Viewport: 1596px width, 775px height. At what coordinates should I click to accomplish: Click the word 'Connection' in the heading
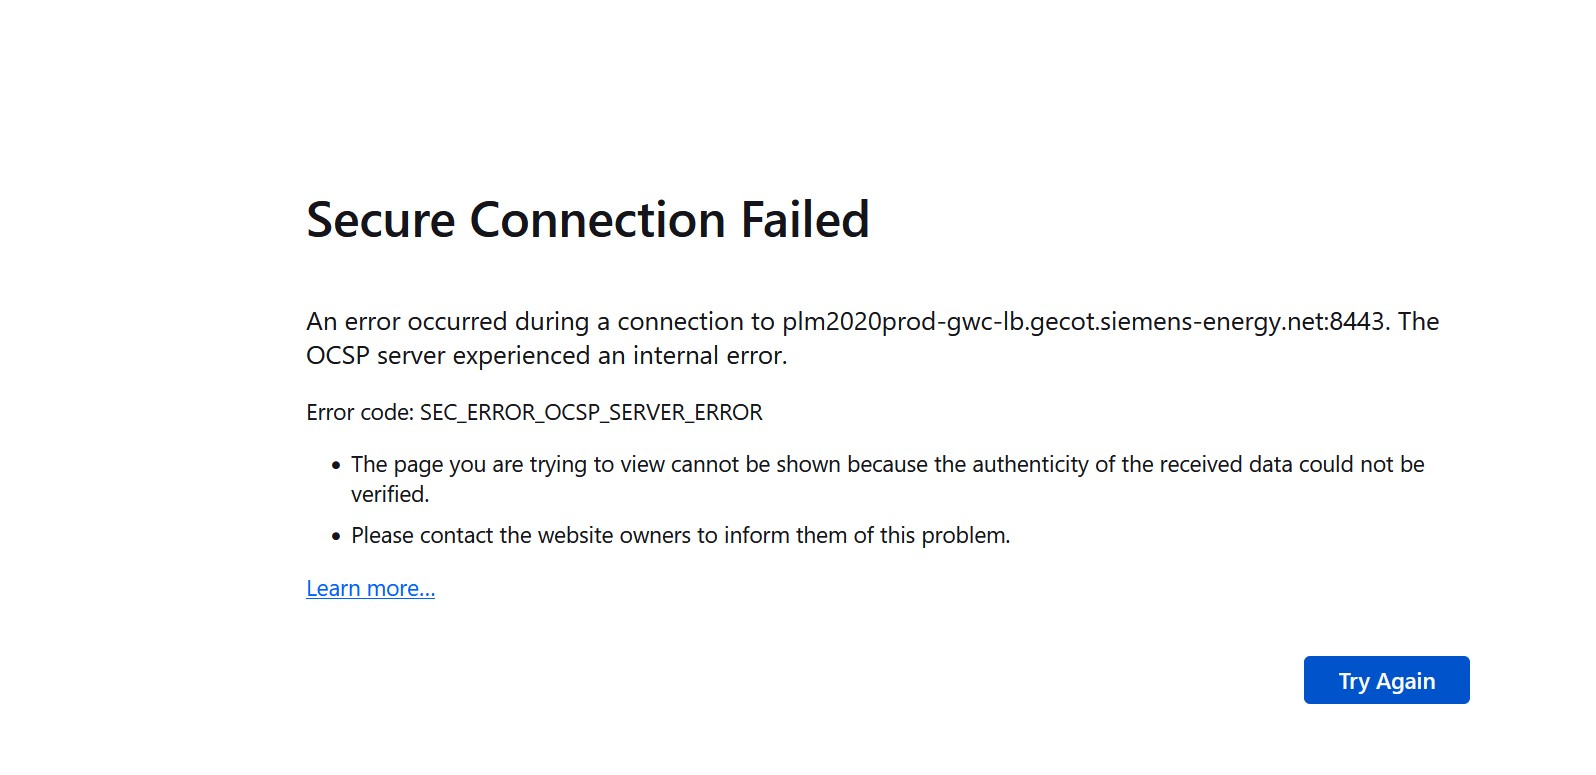click(597, 220)
